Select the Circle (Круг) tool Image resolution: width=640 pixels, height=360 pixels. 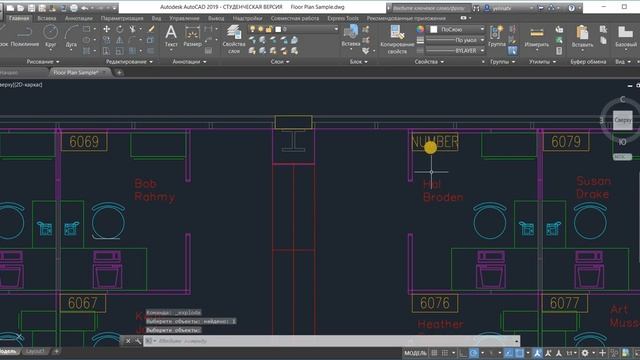pos(51,36)
